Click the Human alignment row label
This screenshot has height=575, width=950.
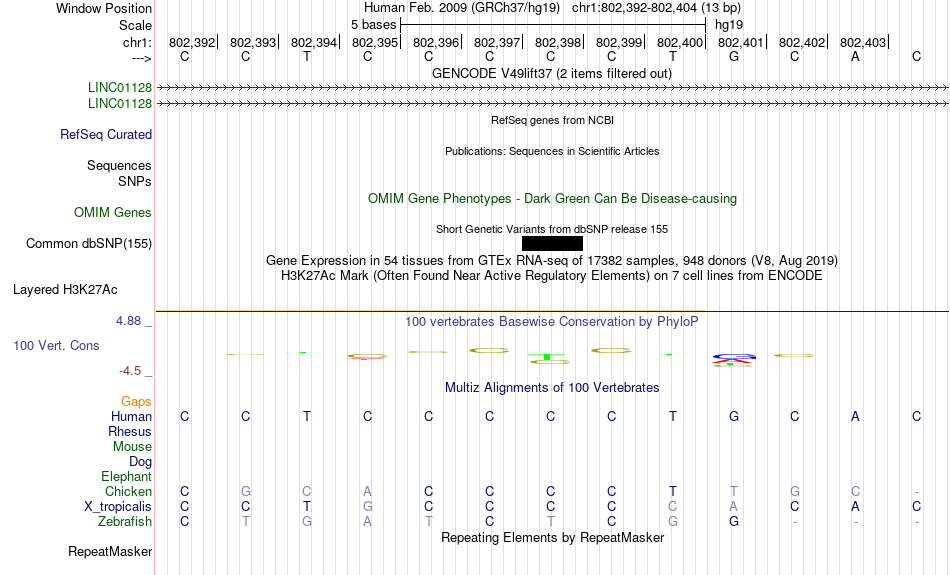click(x=131, y=416)
